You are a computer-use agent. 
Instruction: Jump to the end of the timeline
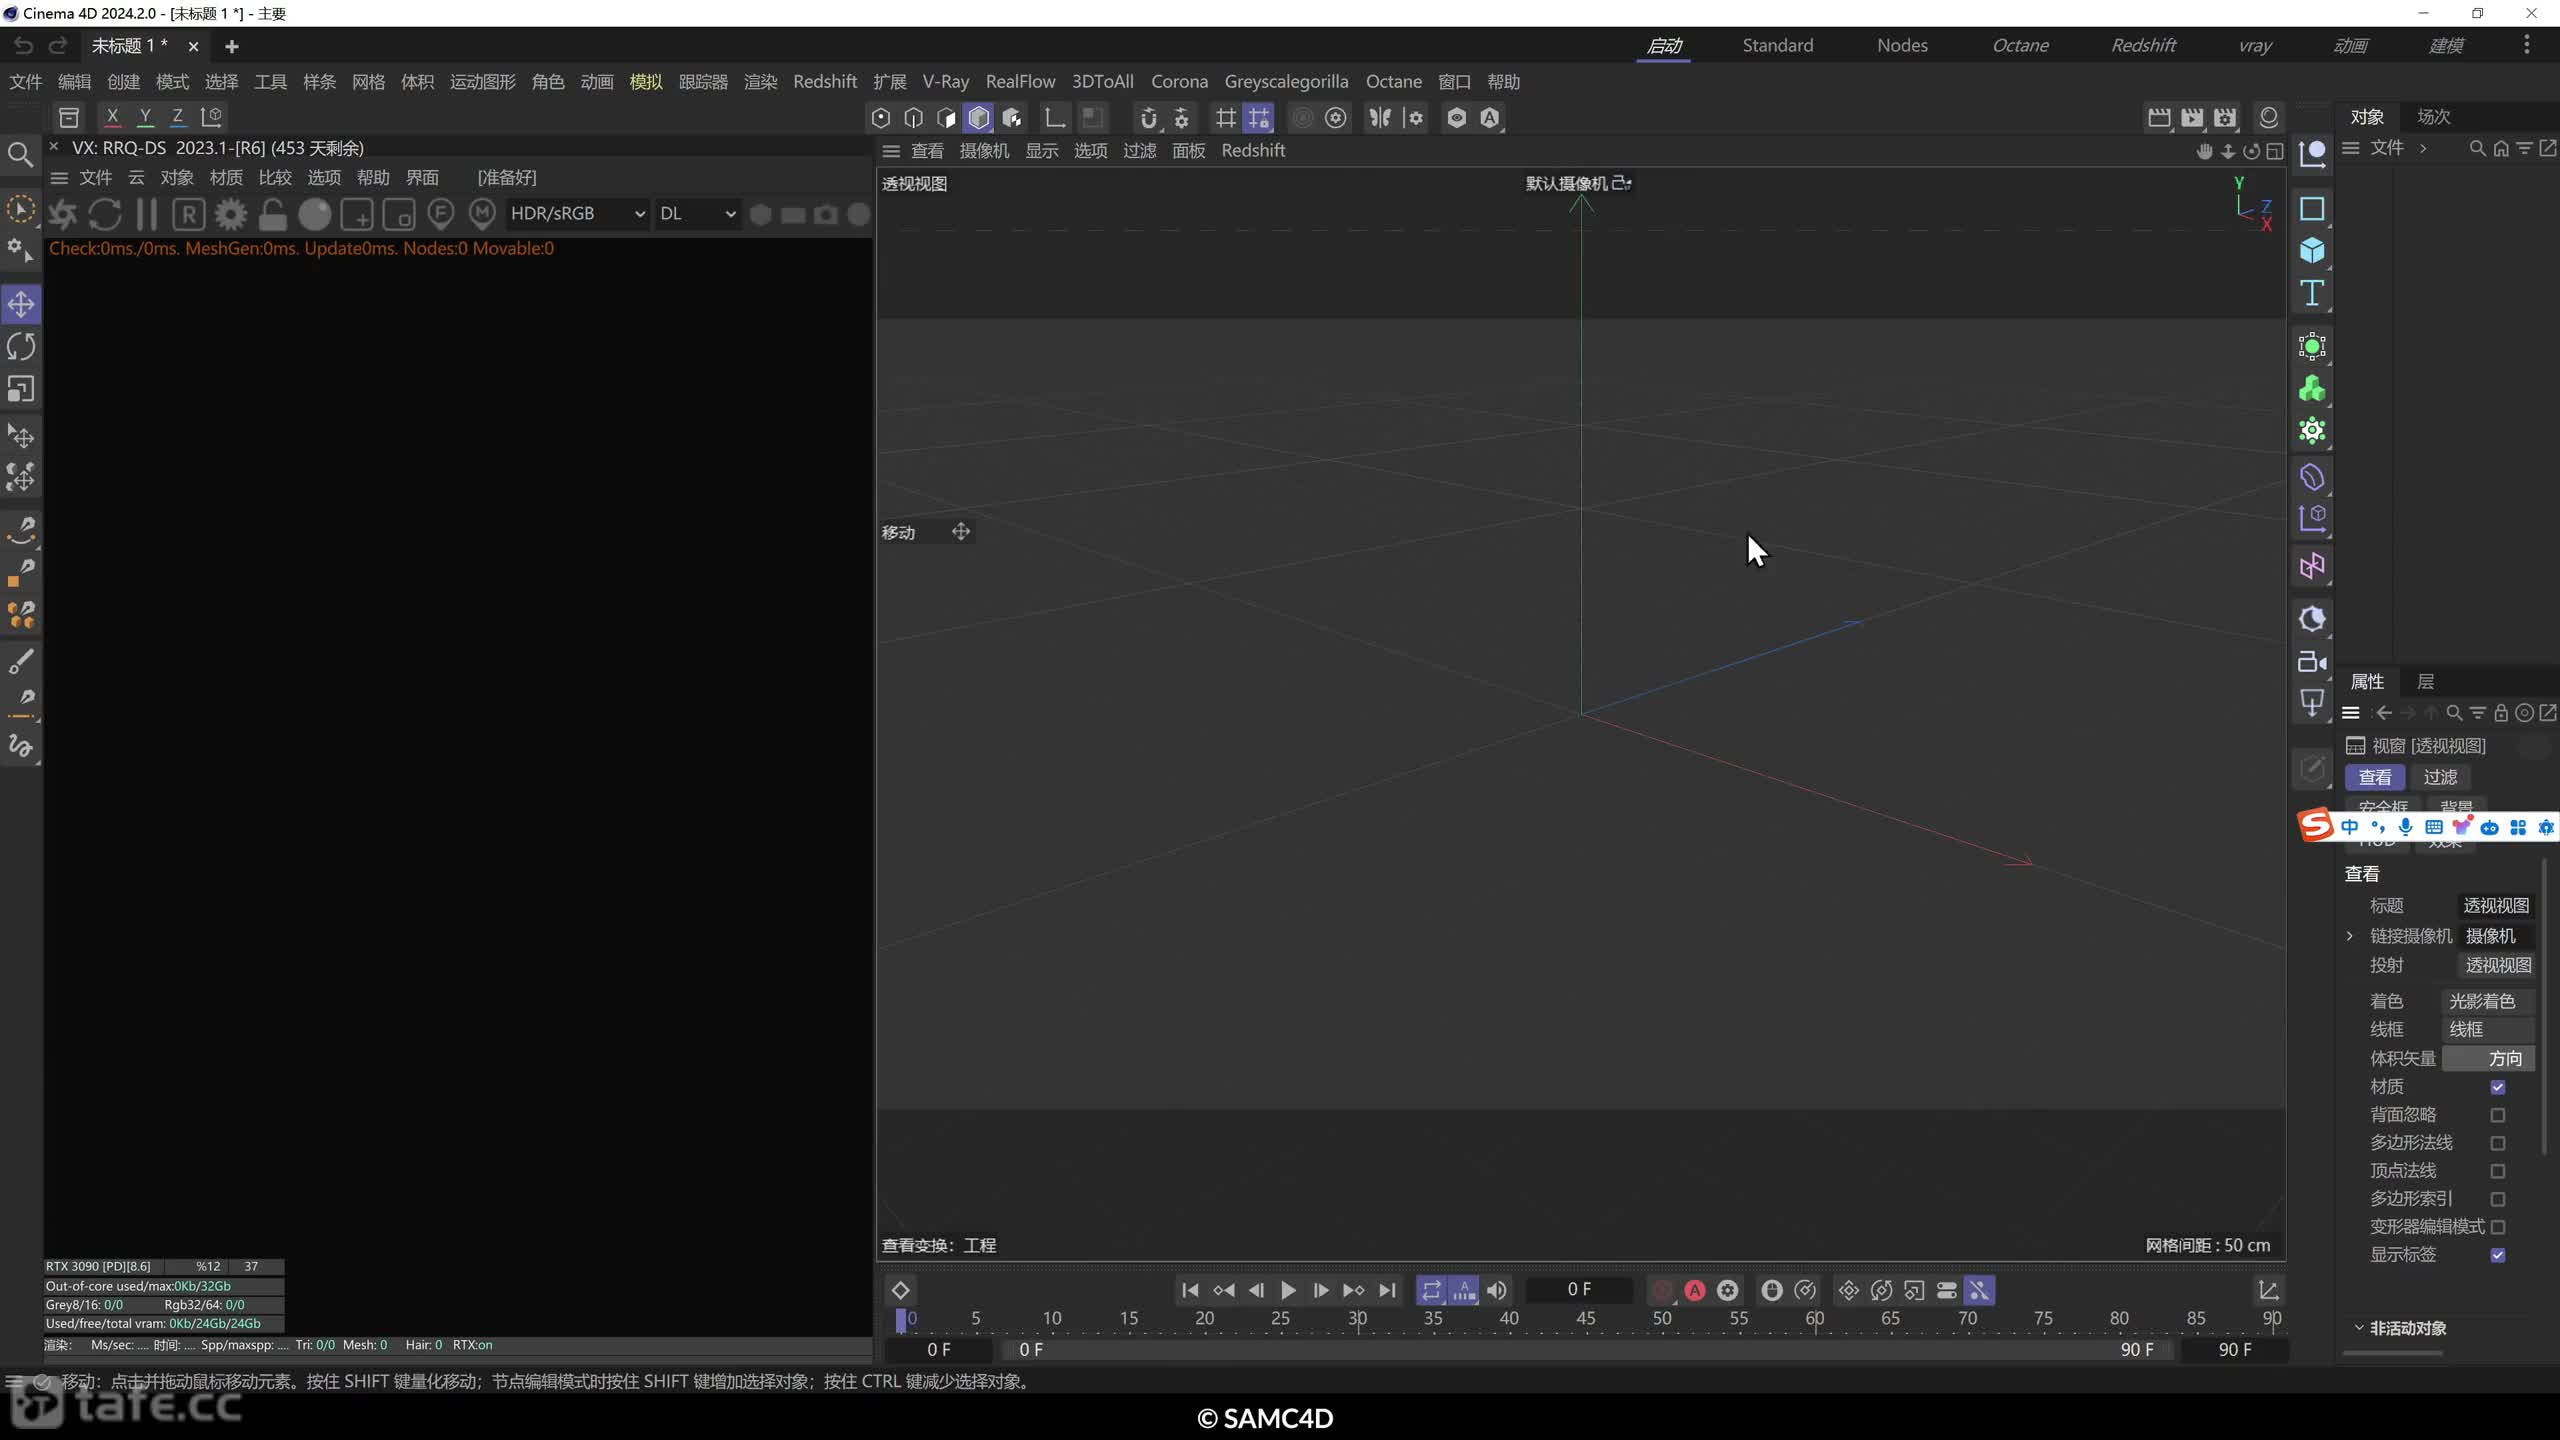click(x=1387, y=1290)
